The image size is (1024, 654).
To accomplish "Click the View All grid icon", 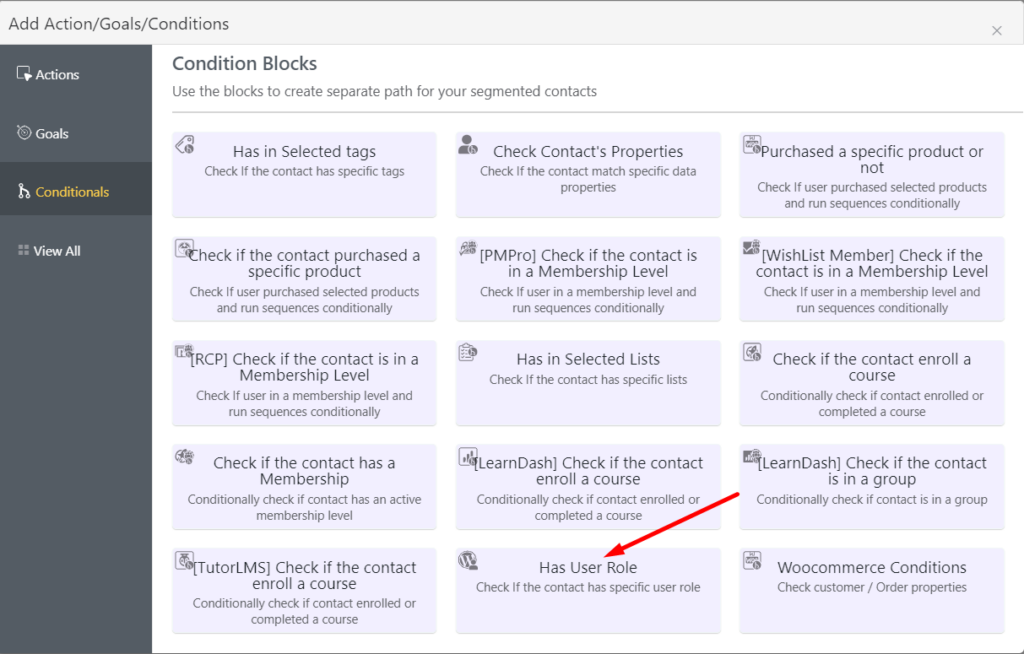I will point(24,250).
